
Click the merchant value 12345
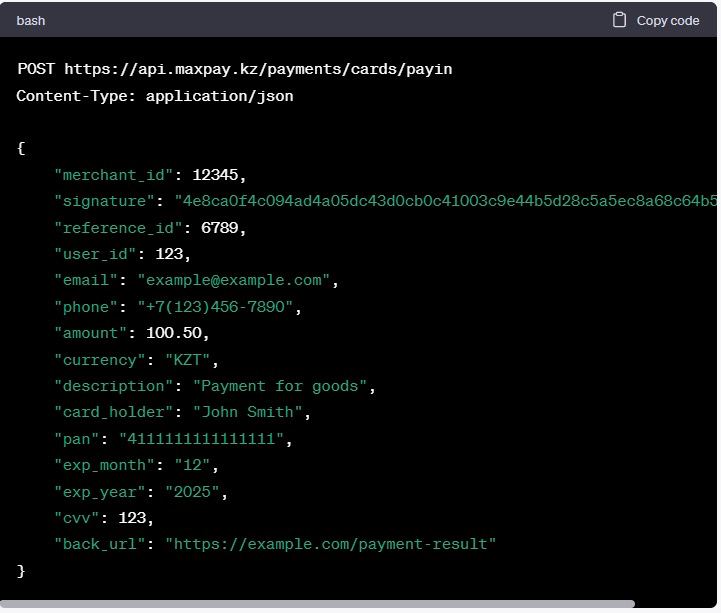(215, 175)
